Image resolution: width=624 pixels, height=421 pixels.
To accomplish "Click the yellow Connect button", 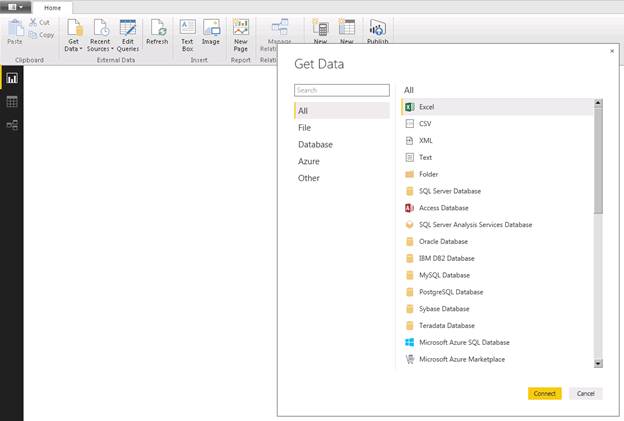I will [544, 394].
